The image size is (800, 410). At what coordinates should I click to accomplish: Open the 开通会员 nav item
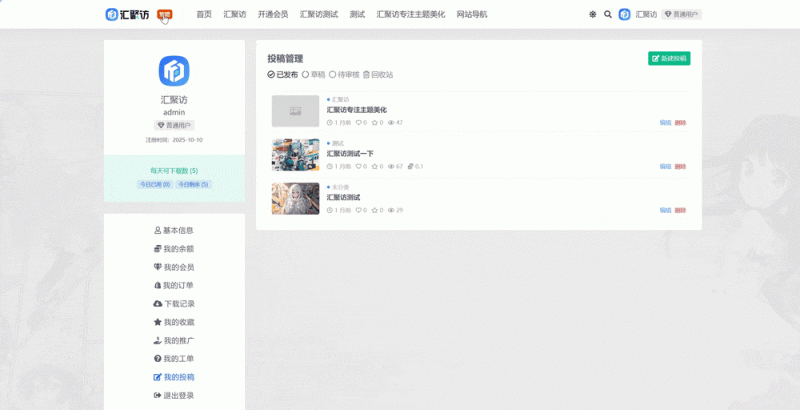pos(273,14)
